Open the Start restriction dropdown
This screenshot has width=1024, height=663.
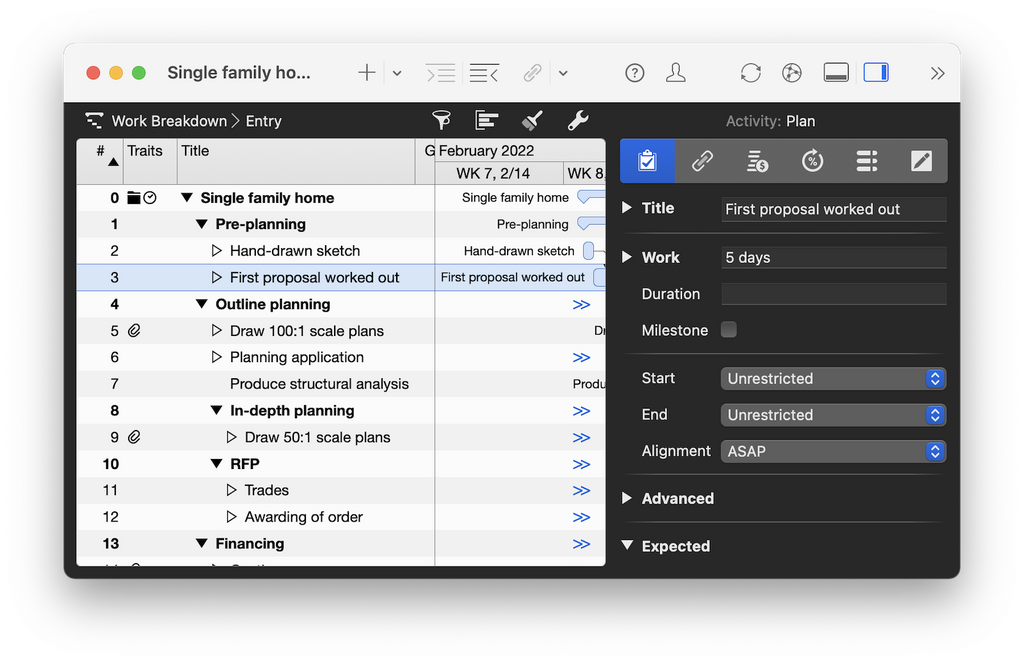coord(833,379)
